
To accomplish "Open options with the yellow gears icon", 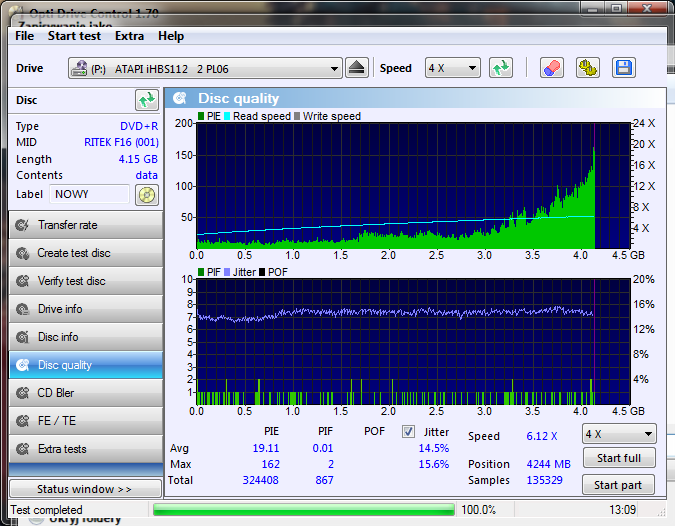I will tap(588, 68).
